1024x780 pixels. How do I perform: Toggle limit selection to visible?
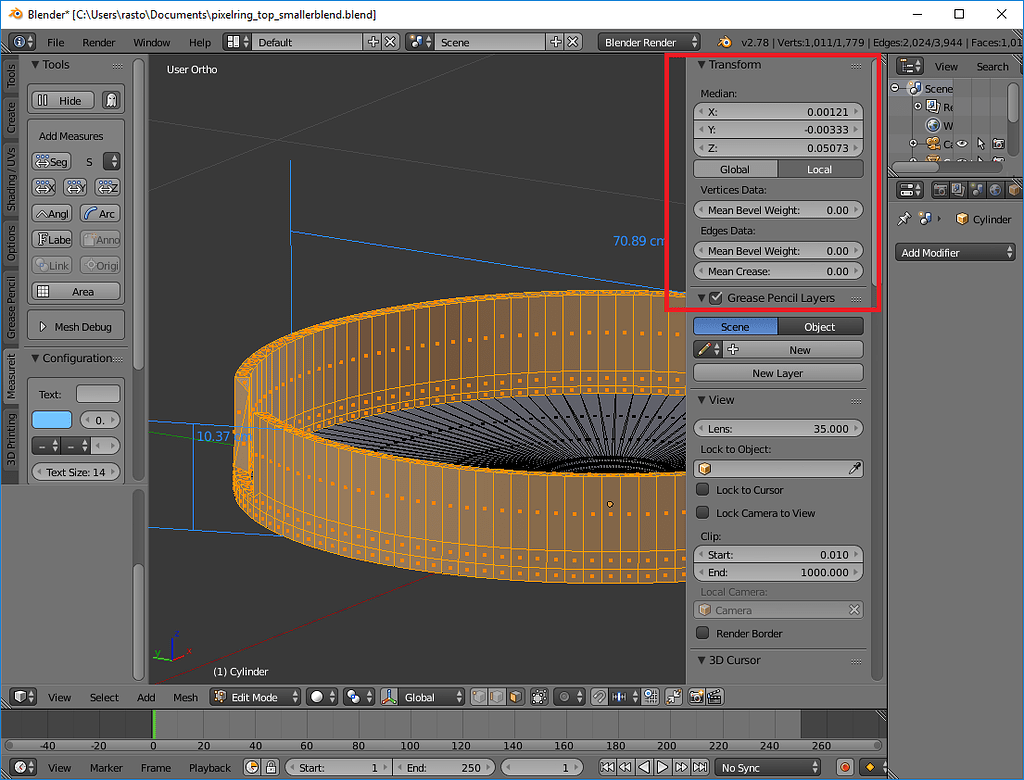[x=539, y=697]
